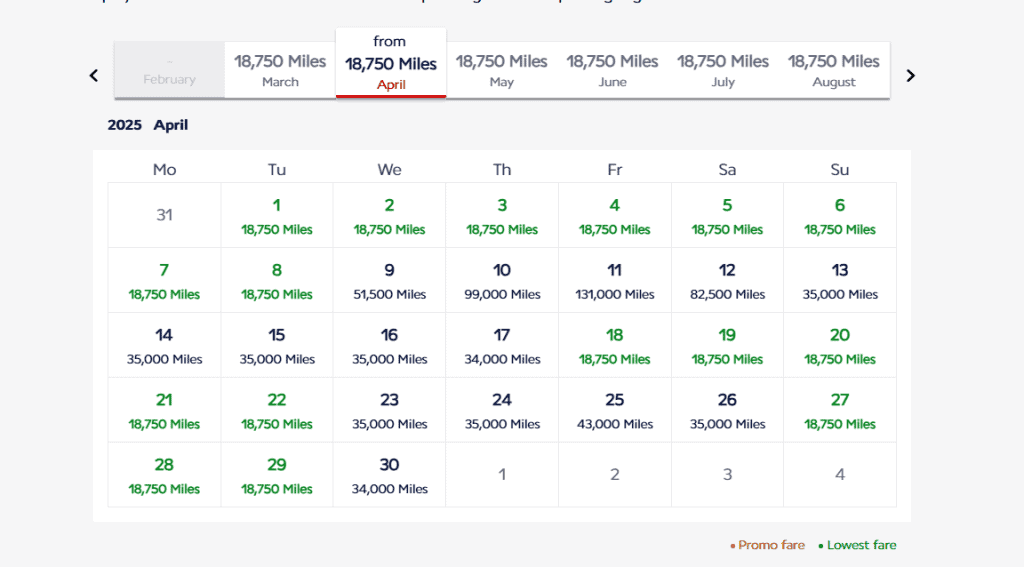This screenshot has width=1024, height=567.
Task: Select the March 18,750 Miles tab
Action: click(280, 70)
